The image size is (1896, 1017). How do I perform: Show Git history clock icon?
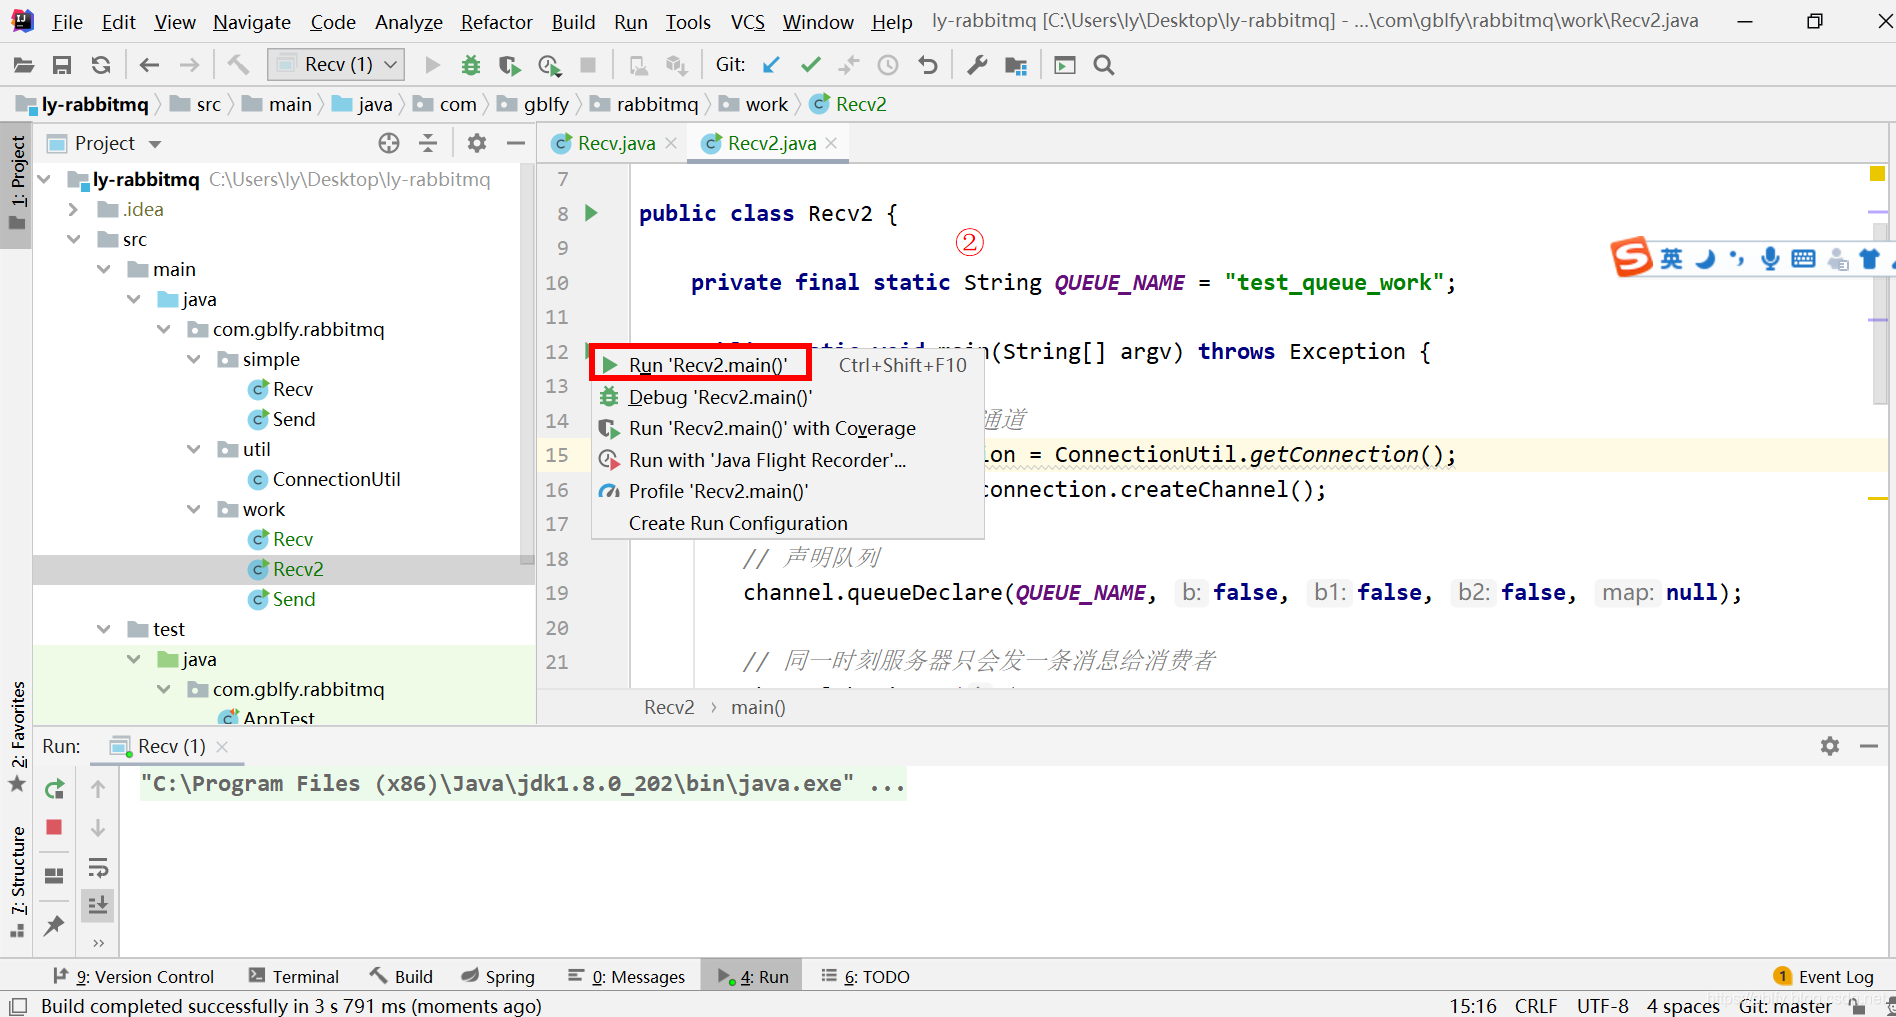pyautogui.click(x=888, y=65)
